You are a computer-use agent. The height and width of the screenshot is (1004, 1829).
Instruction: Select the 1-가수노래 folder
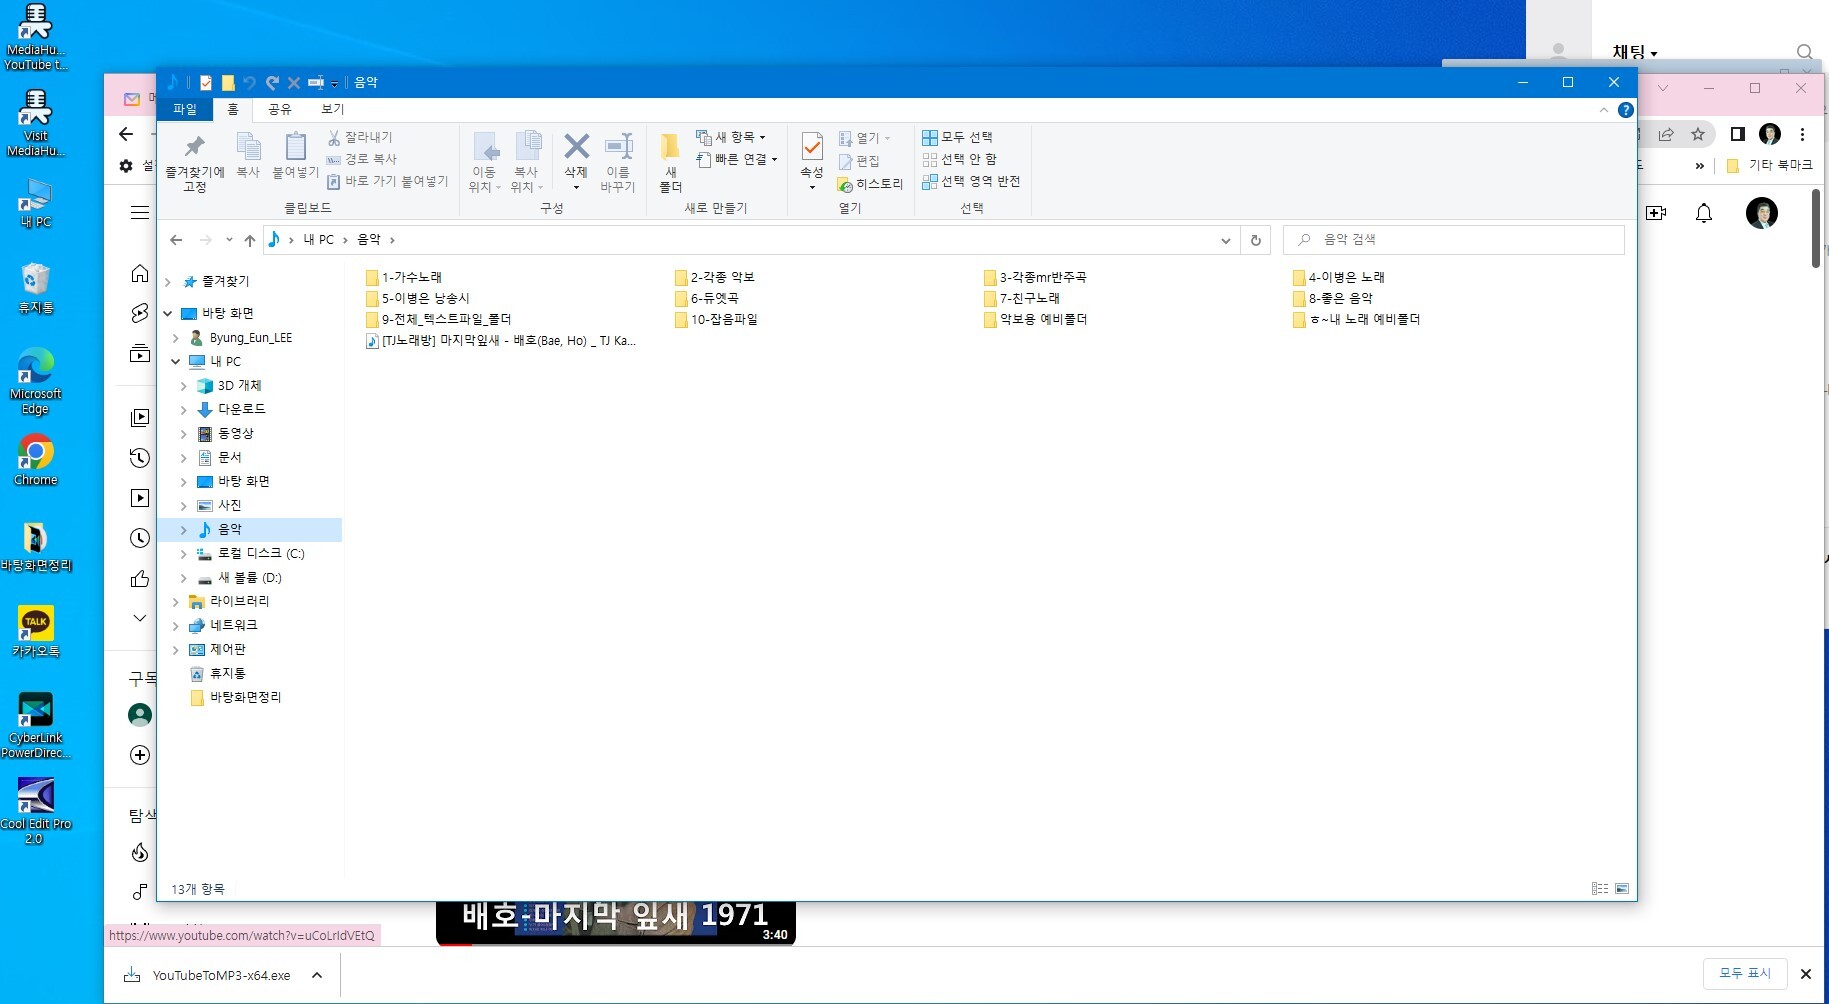tap(403, 277)
